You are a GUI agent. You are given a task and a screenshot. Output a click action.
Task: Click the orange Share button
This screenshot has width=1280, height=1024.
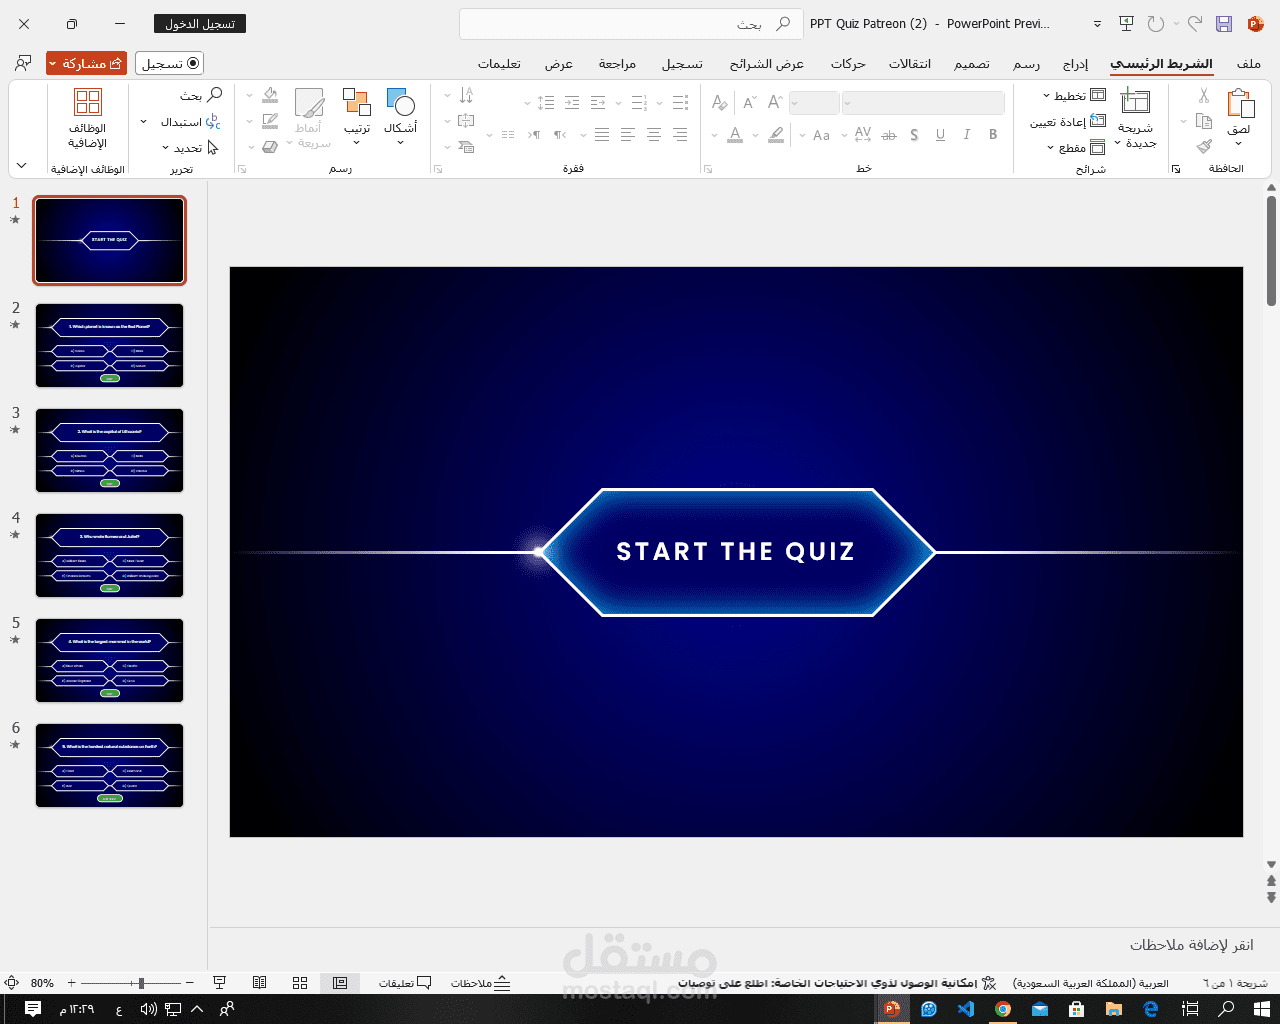pos(87,63)
